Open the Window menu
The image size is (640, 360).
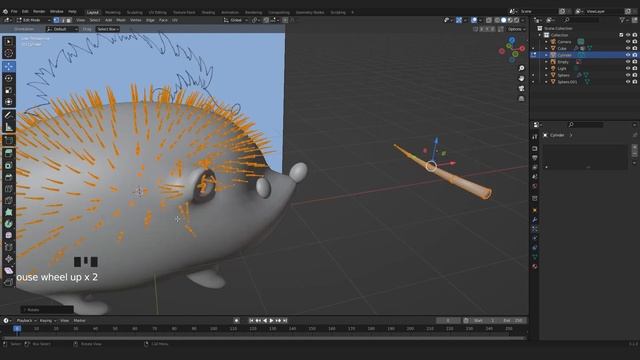56,11
